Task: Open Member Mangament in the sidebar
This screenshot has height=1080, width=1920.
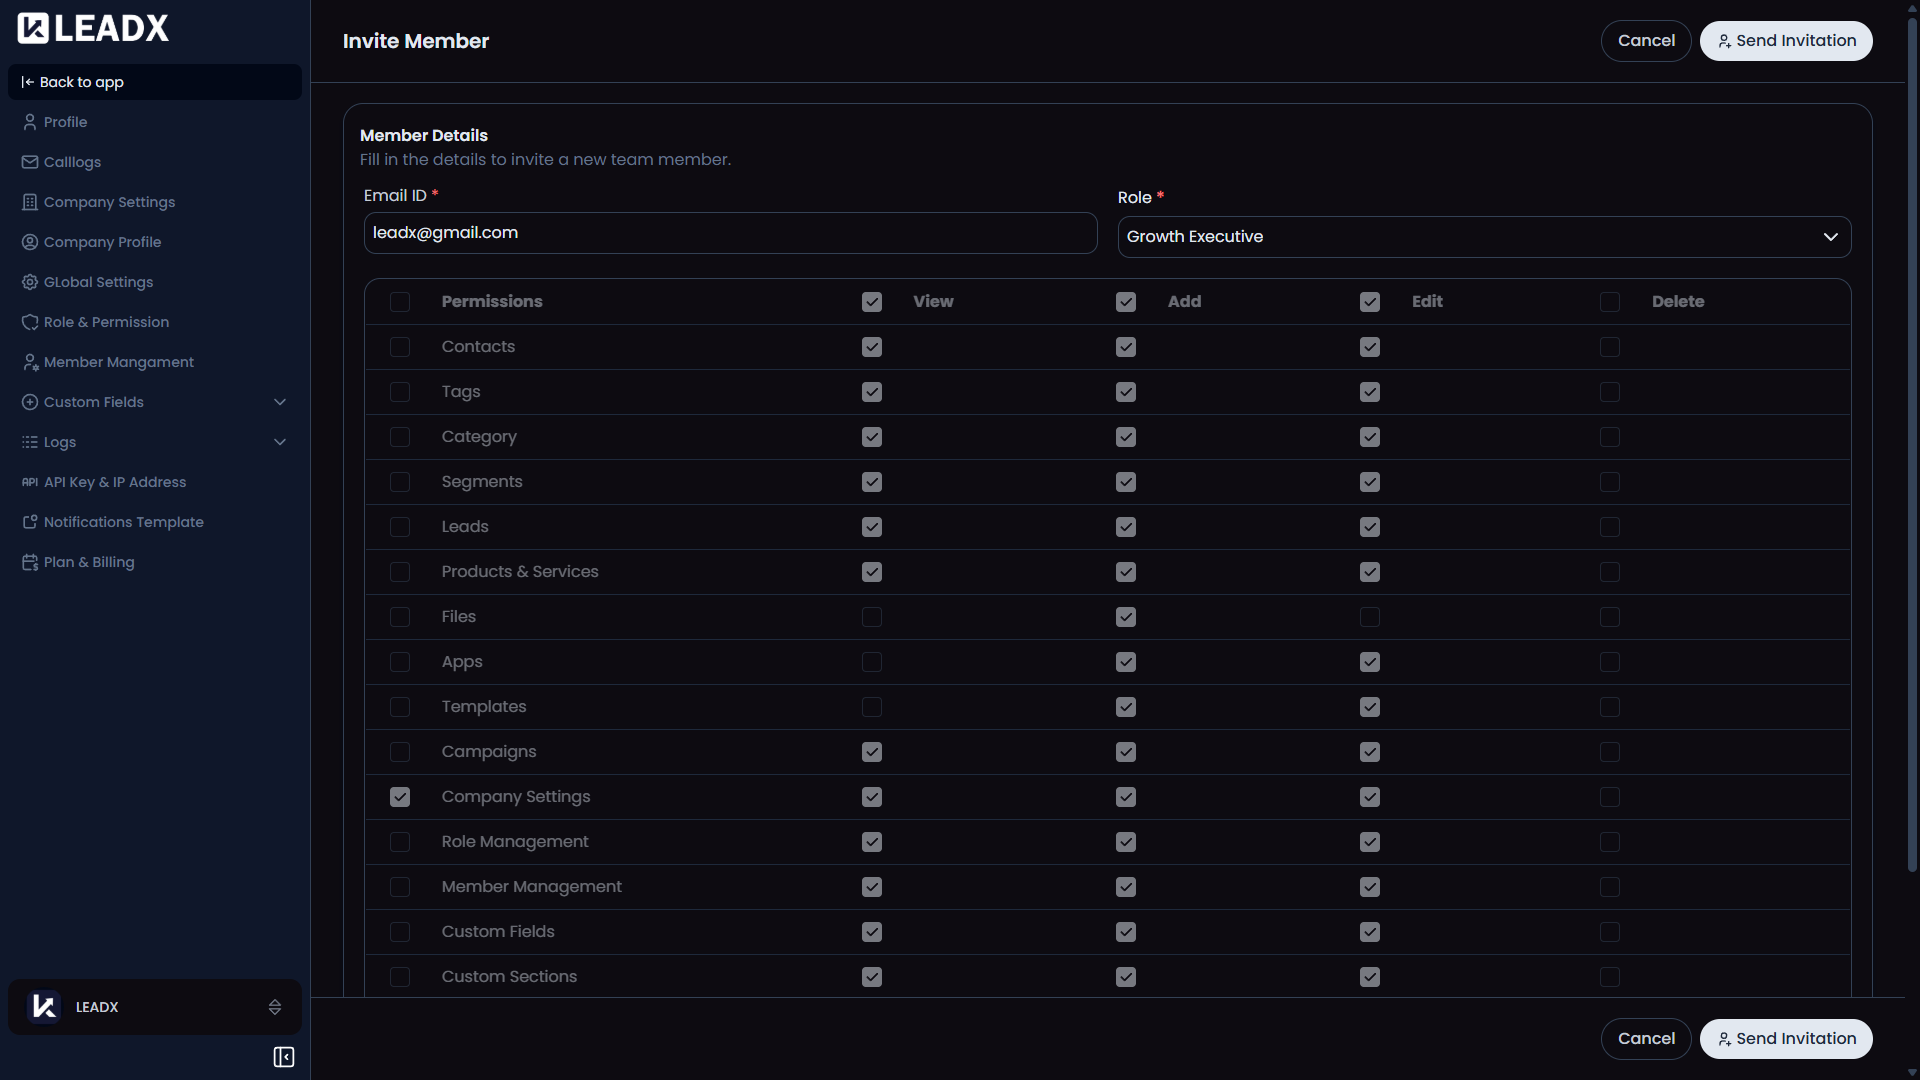Action: click(x=118, y=362)
